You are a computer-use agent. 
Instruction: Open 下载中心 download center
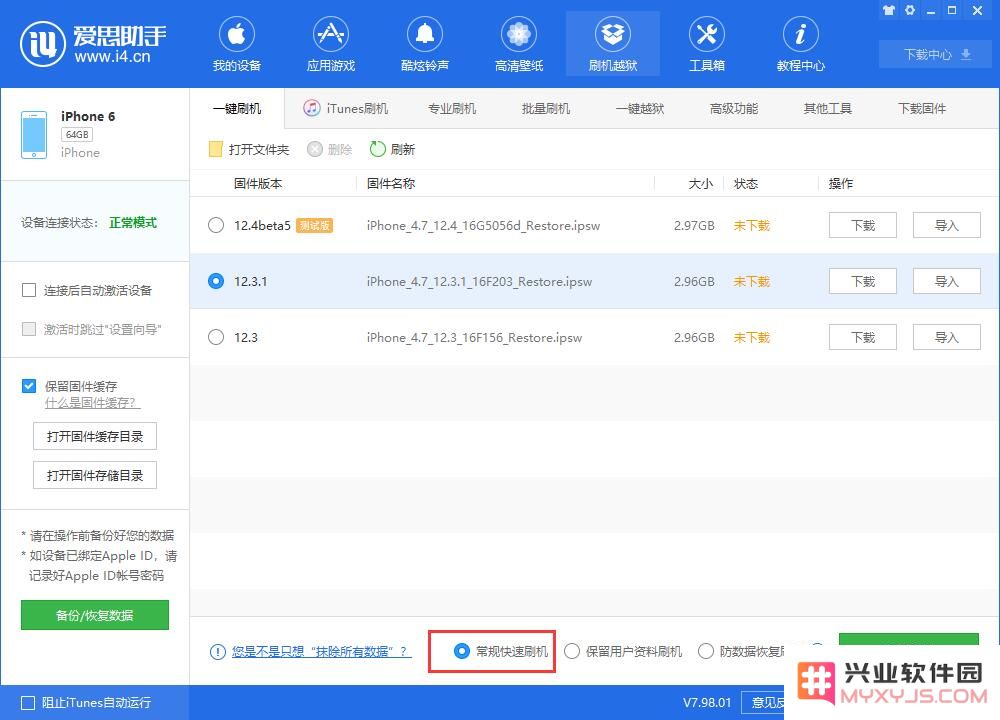936,54
